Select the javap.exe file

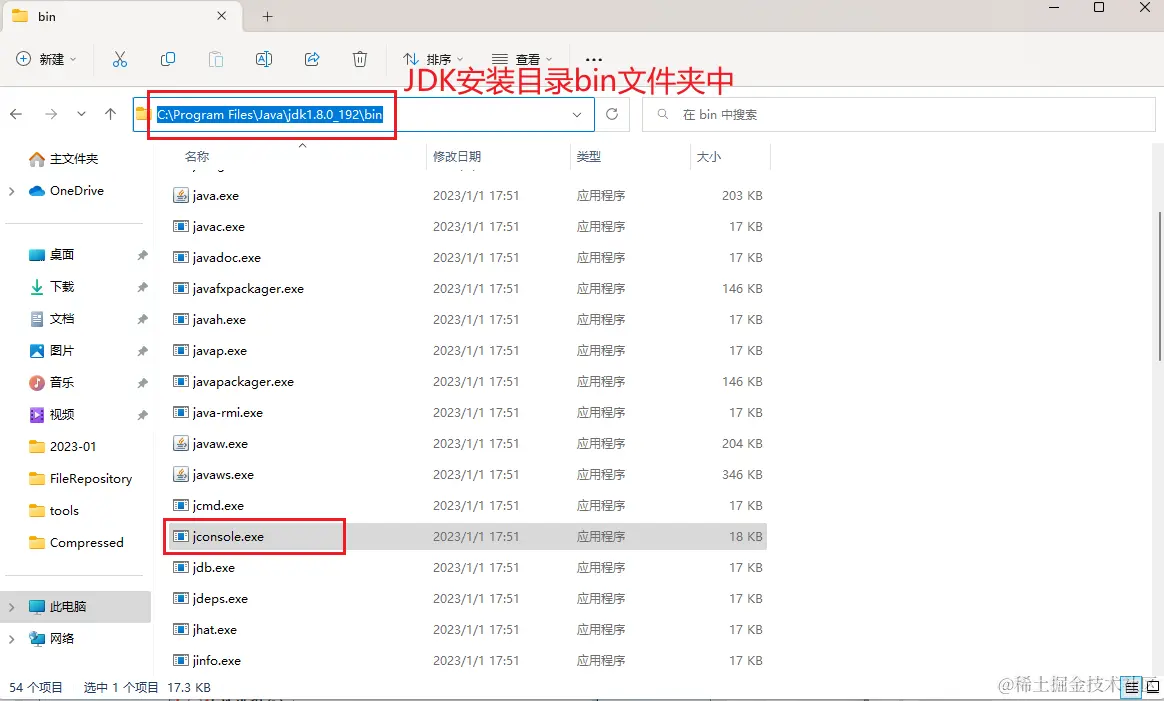(x=468, y=350)
